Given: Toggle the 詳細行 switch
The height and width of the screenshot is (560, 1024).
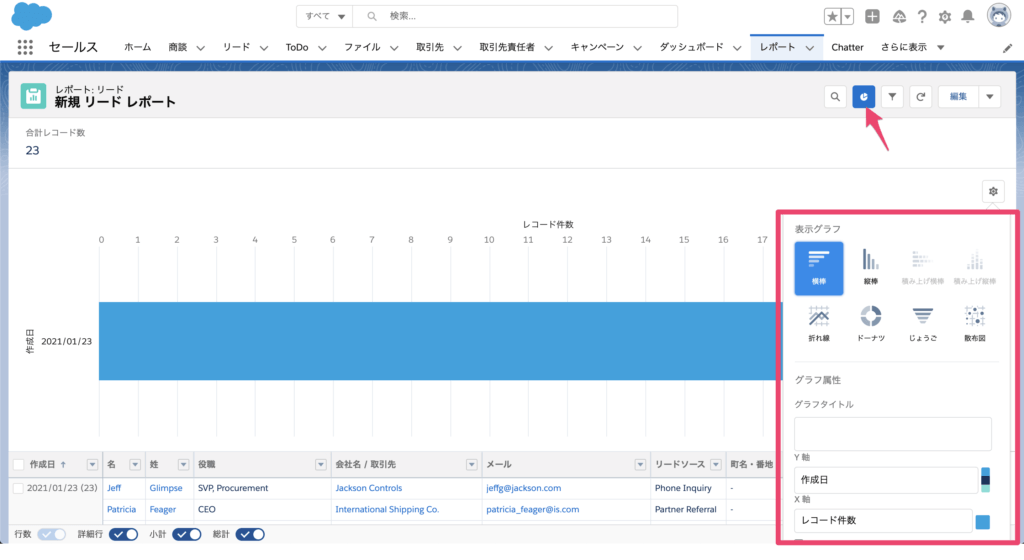Looking at the screenshot, I should coord(124,534).
